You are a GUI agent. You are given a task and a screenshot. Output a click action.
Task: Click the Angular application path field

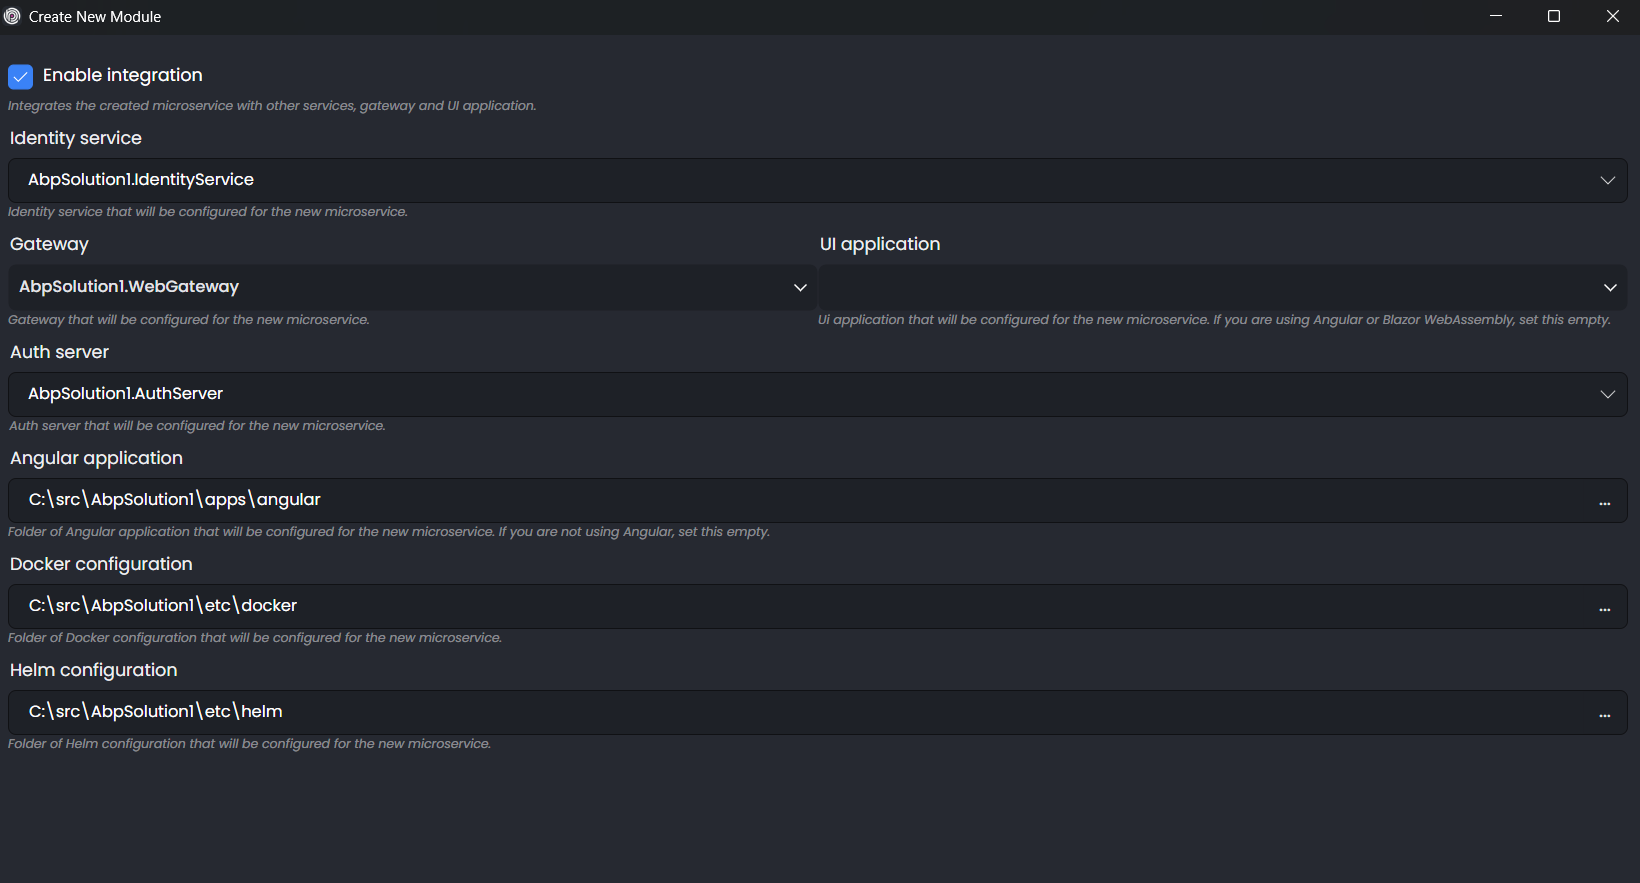[800, 500]
